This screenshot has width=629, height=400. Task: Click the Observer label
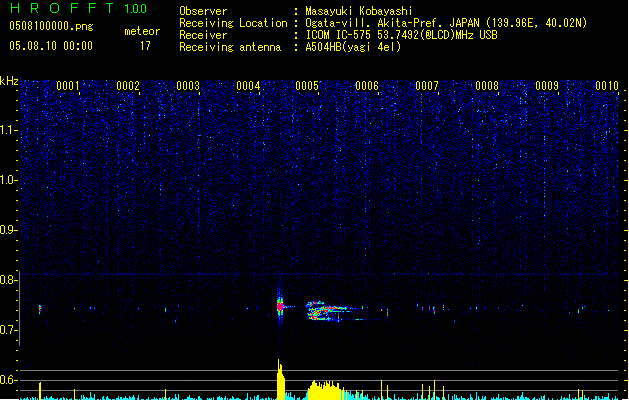point(203,11)
